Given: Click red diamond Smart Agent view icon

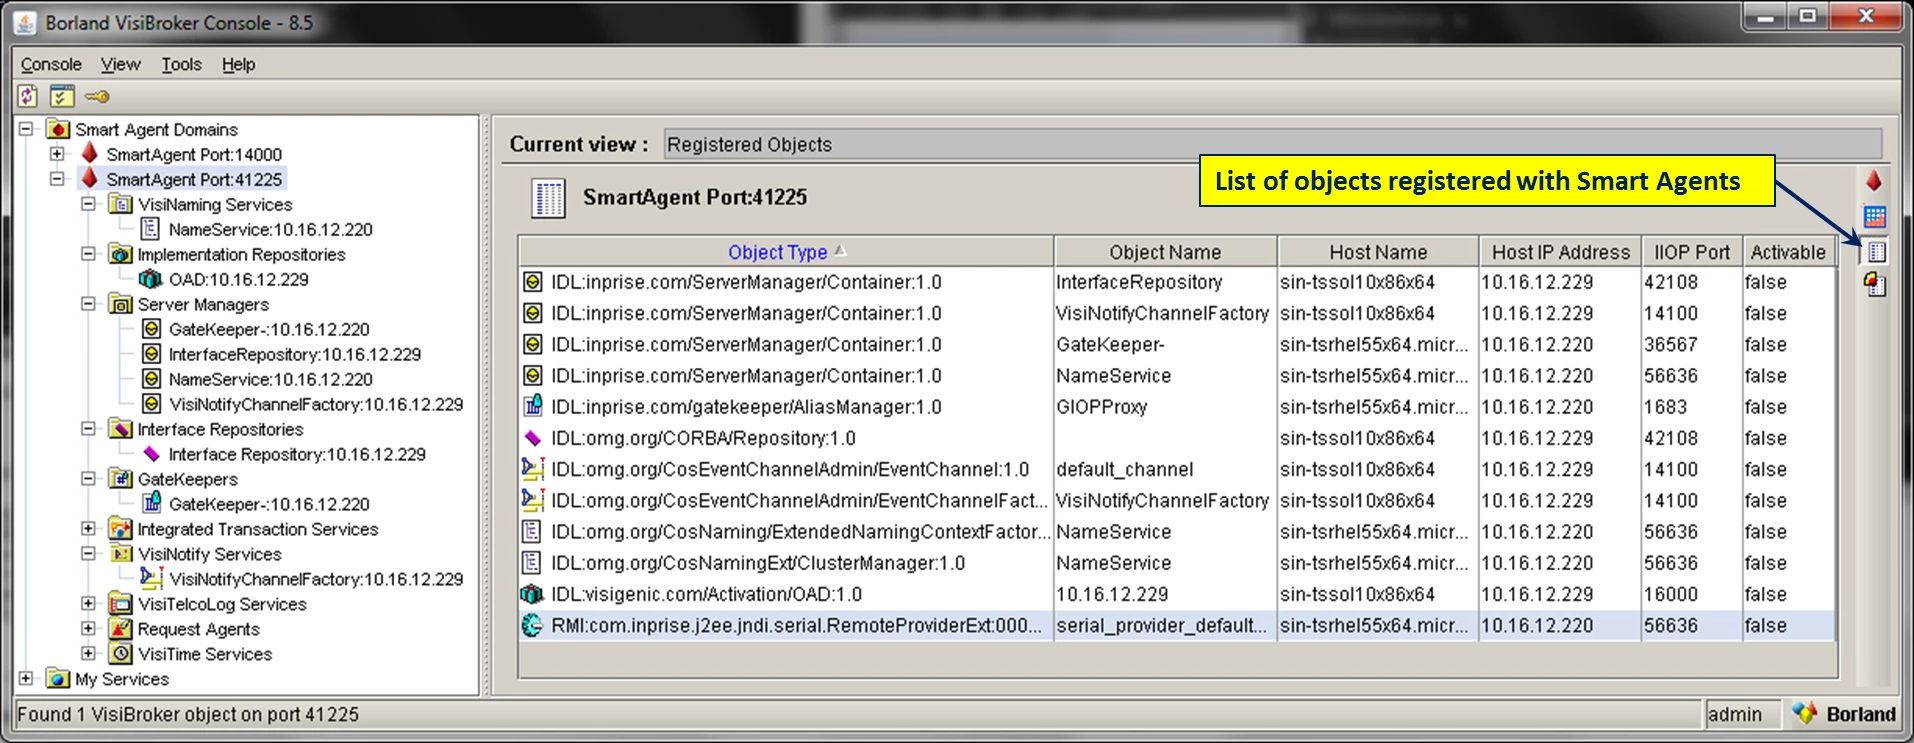Looking at the screenshot, I should [x=1874, y=181].
